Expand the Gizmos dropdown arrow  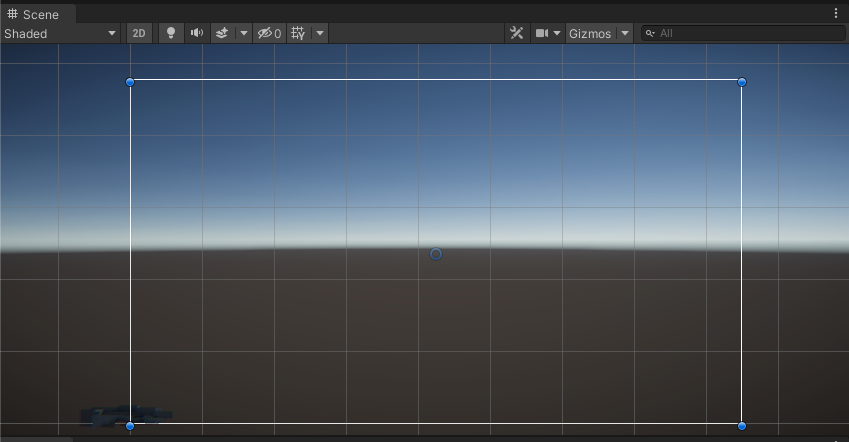tap(625, 33)
